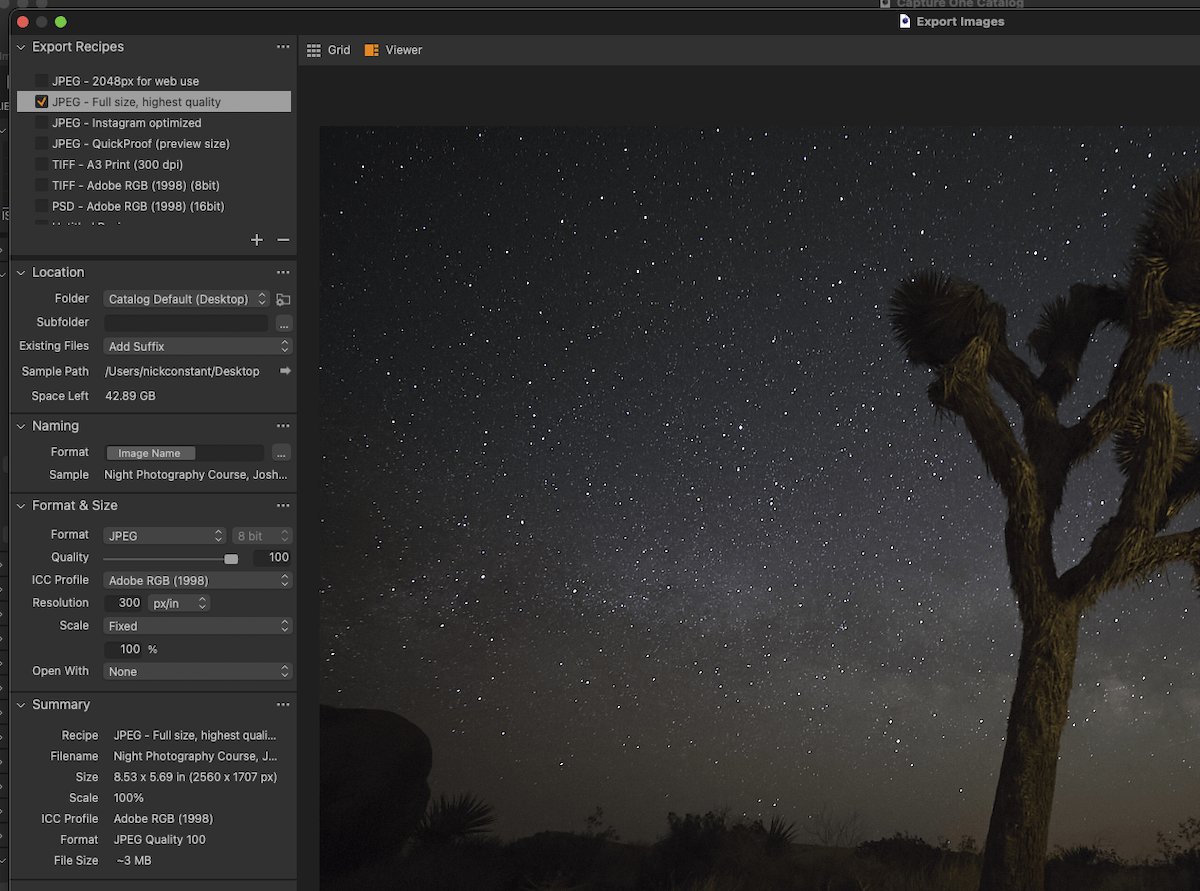This screenshot has height=891, width=1200.
Task: Click the Subfolder token browse (...) icon
Action: click(x=283, y=322)
